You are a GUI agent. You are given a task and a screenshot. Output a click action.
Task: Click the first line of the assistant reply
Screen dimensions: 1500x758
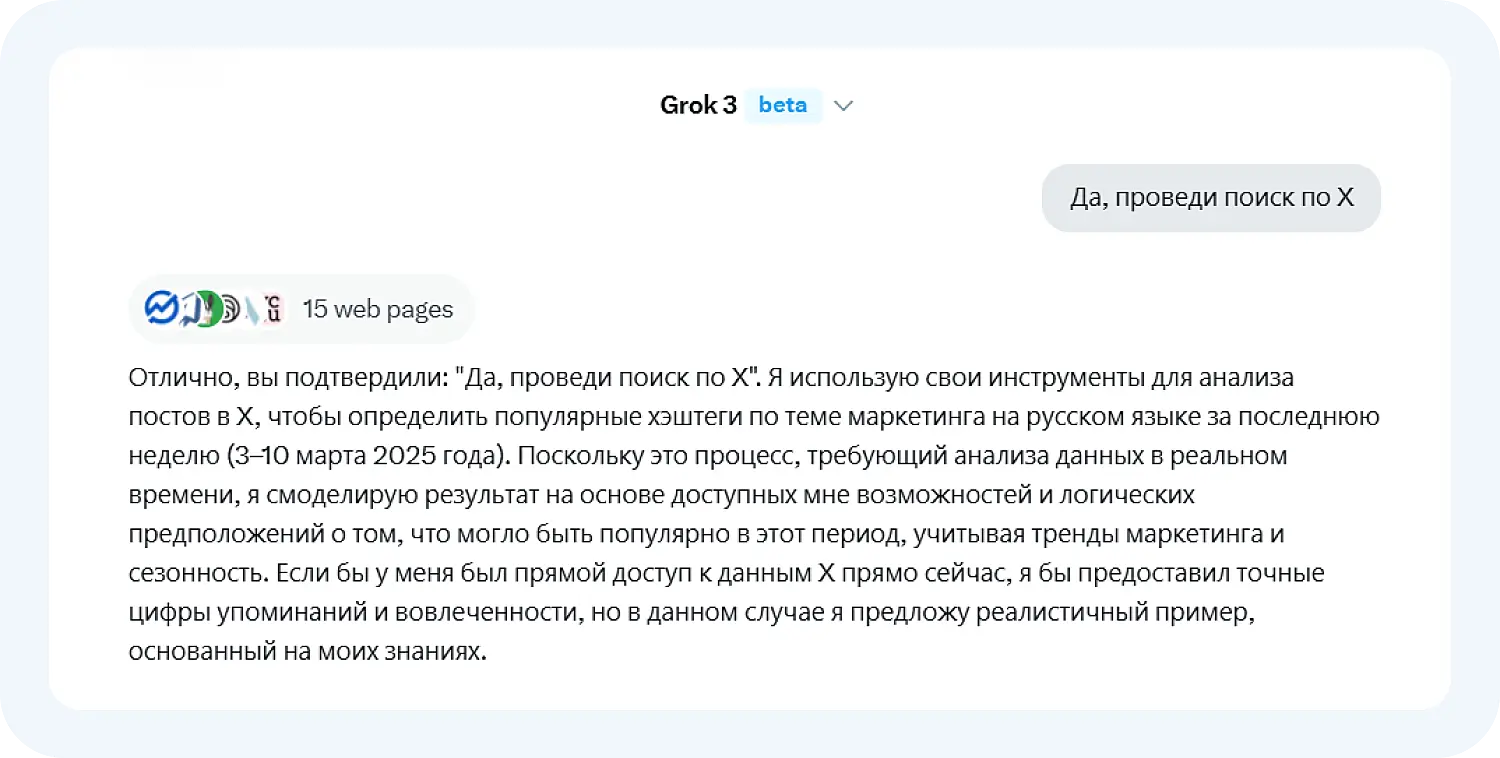(700, 377)
